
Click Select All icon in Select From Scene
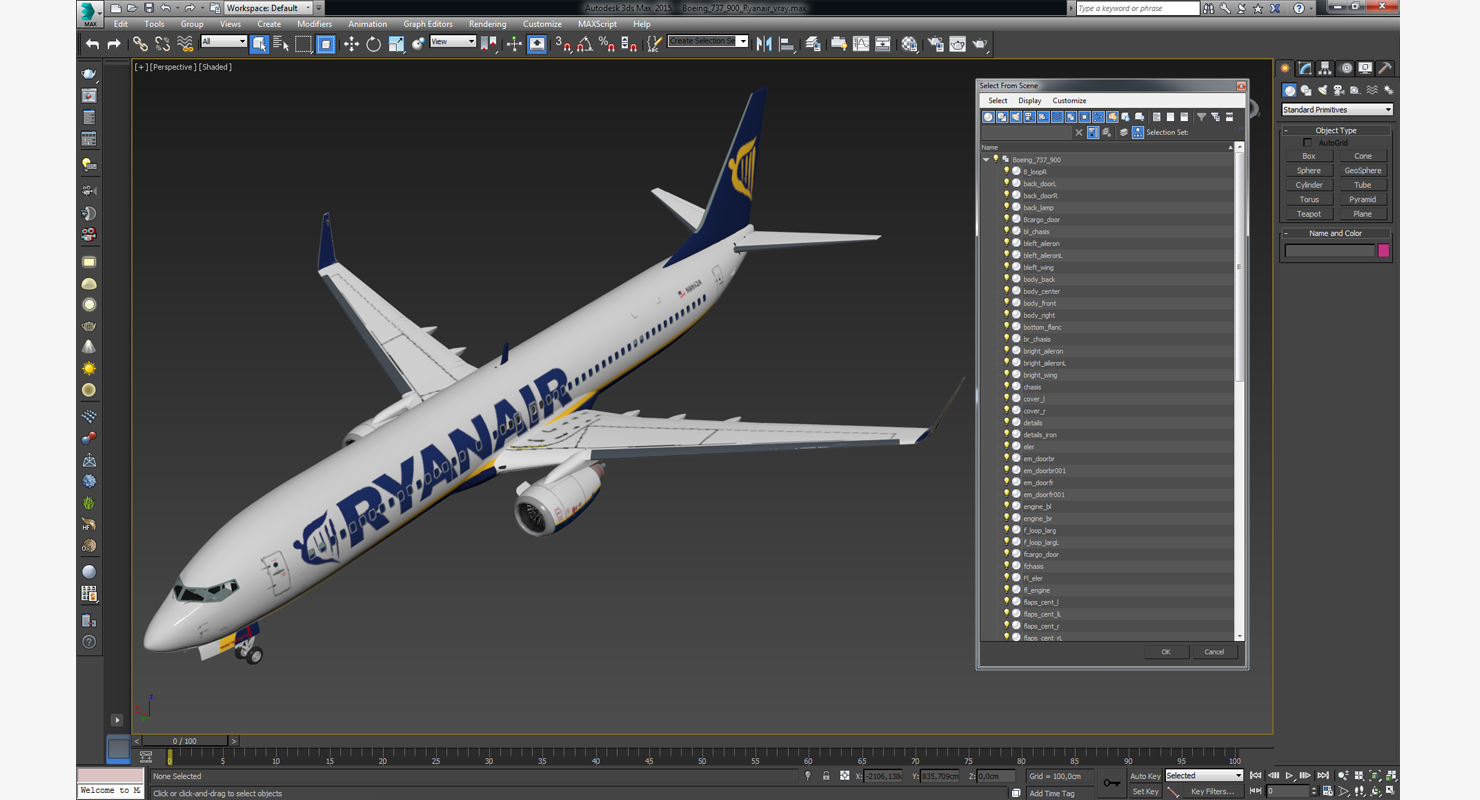point(1157,117)
